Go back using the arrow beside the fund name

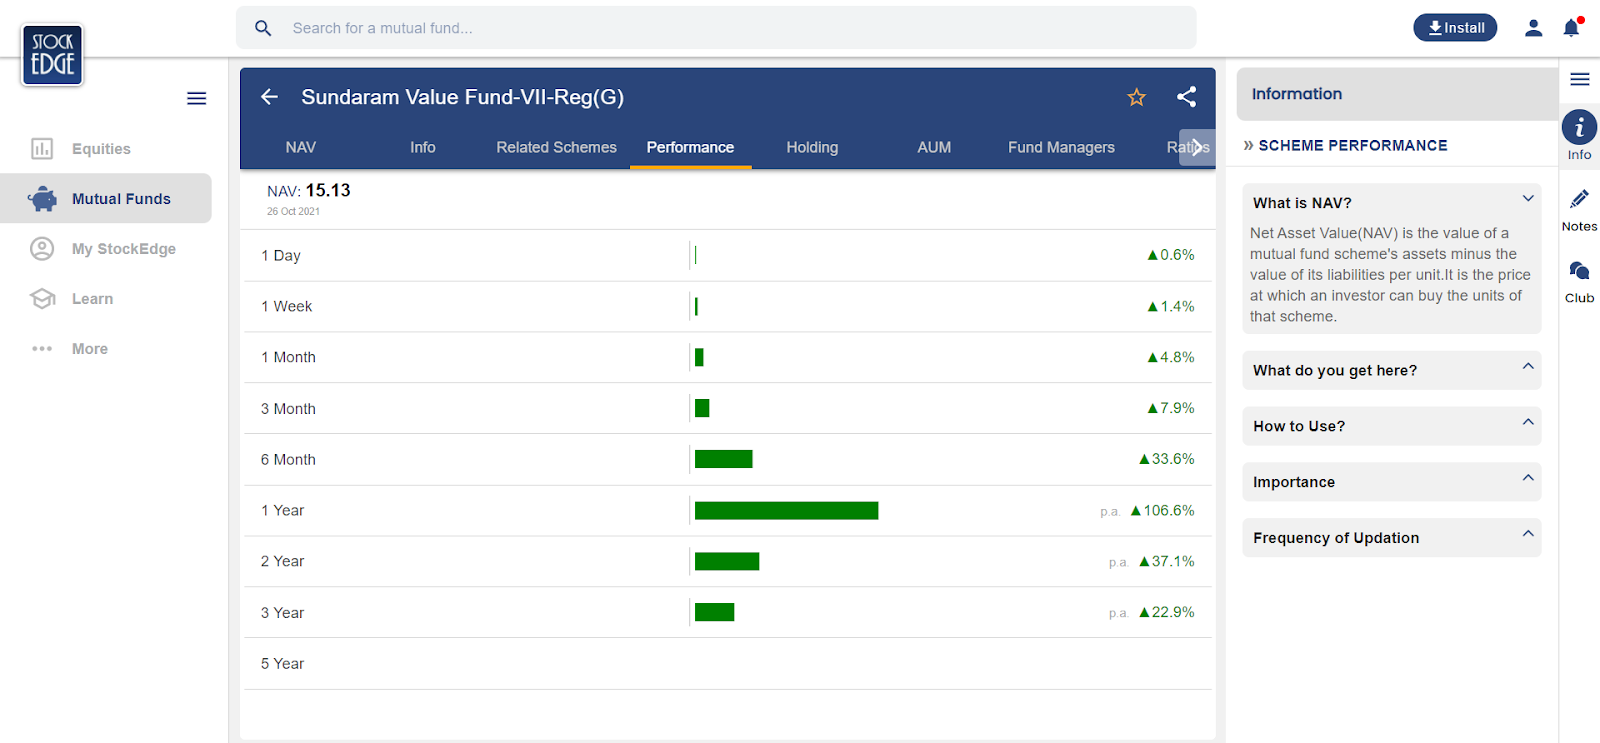[x=269, y=97]
